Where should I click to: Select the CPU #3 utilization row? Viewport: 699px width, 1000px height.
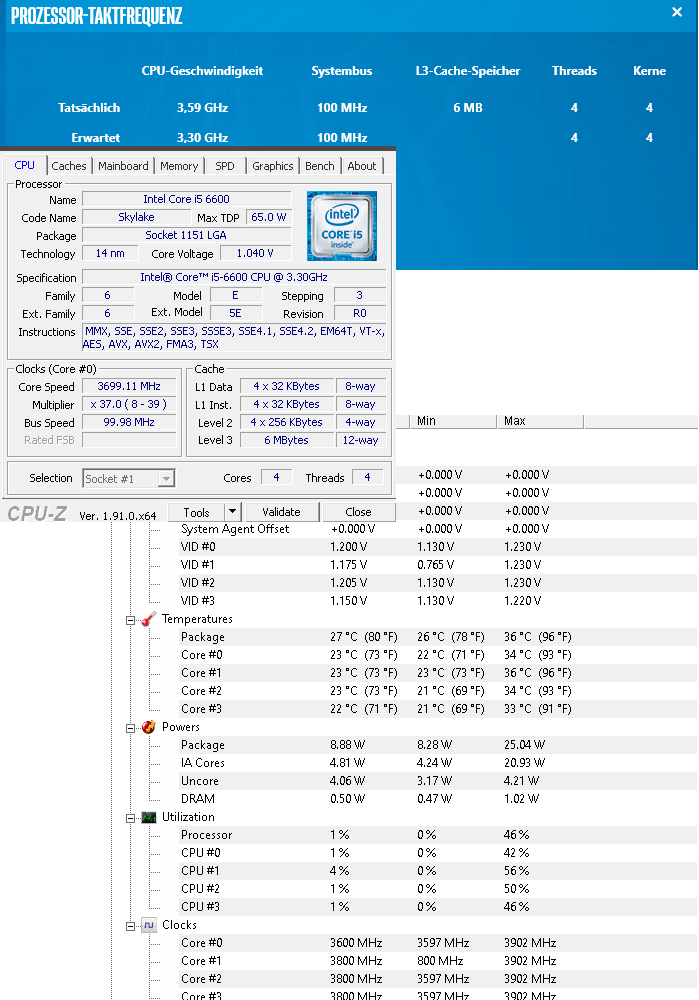(438, 906)
